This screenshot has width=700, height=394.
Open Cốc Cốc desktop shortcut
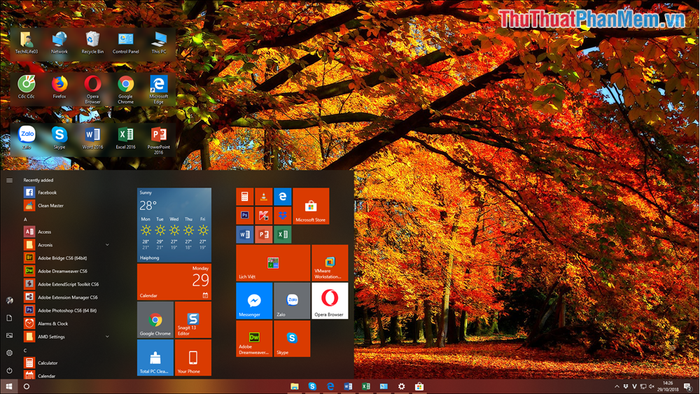pyautogui.click(x=26, y=87)
